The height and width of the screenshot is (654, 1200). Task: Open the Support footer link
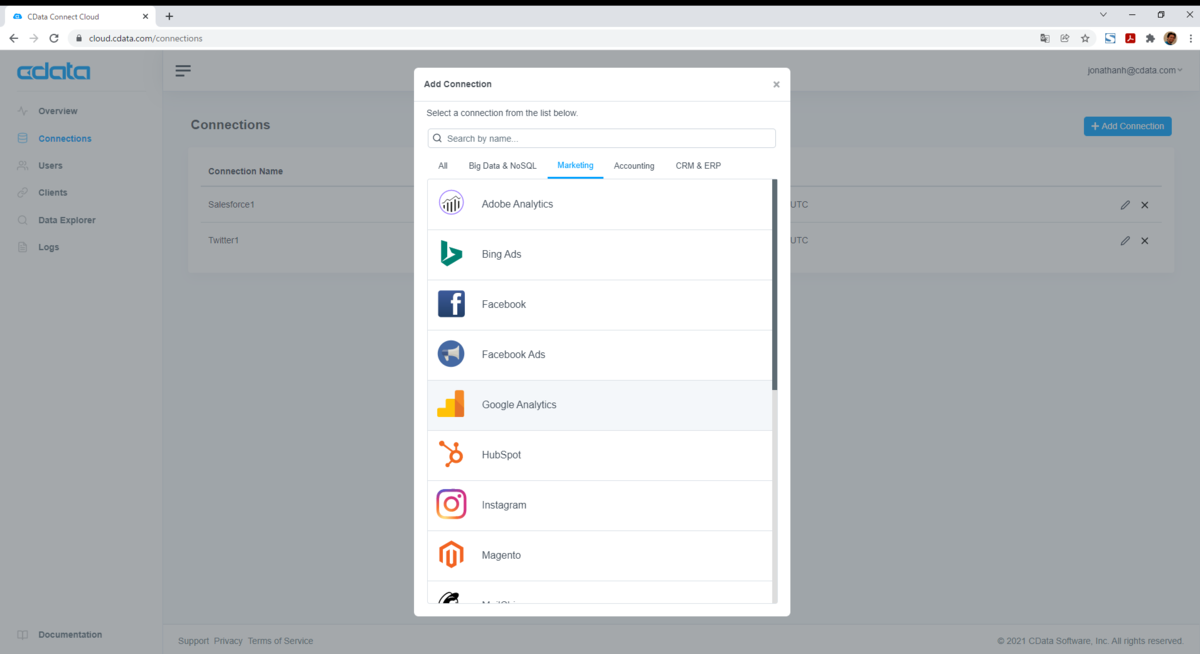point(193,641)
